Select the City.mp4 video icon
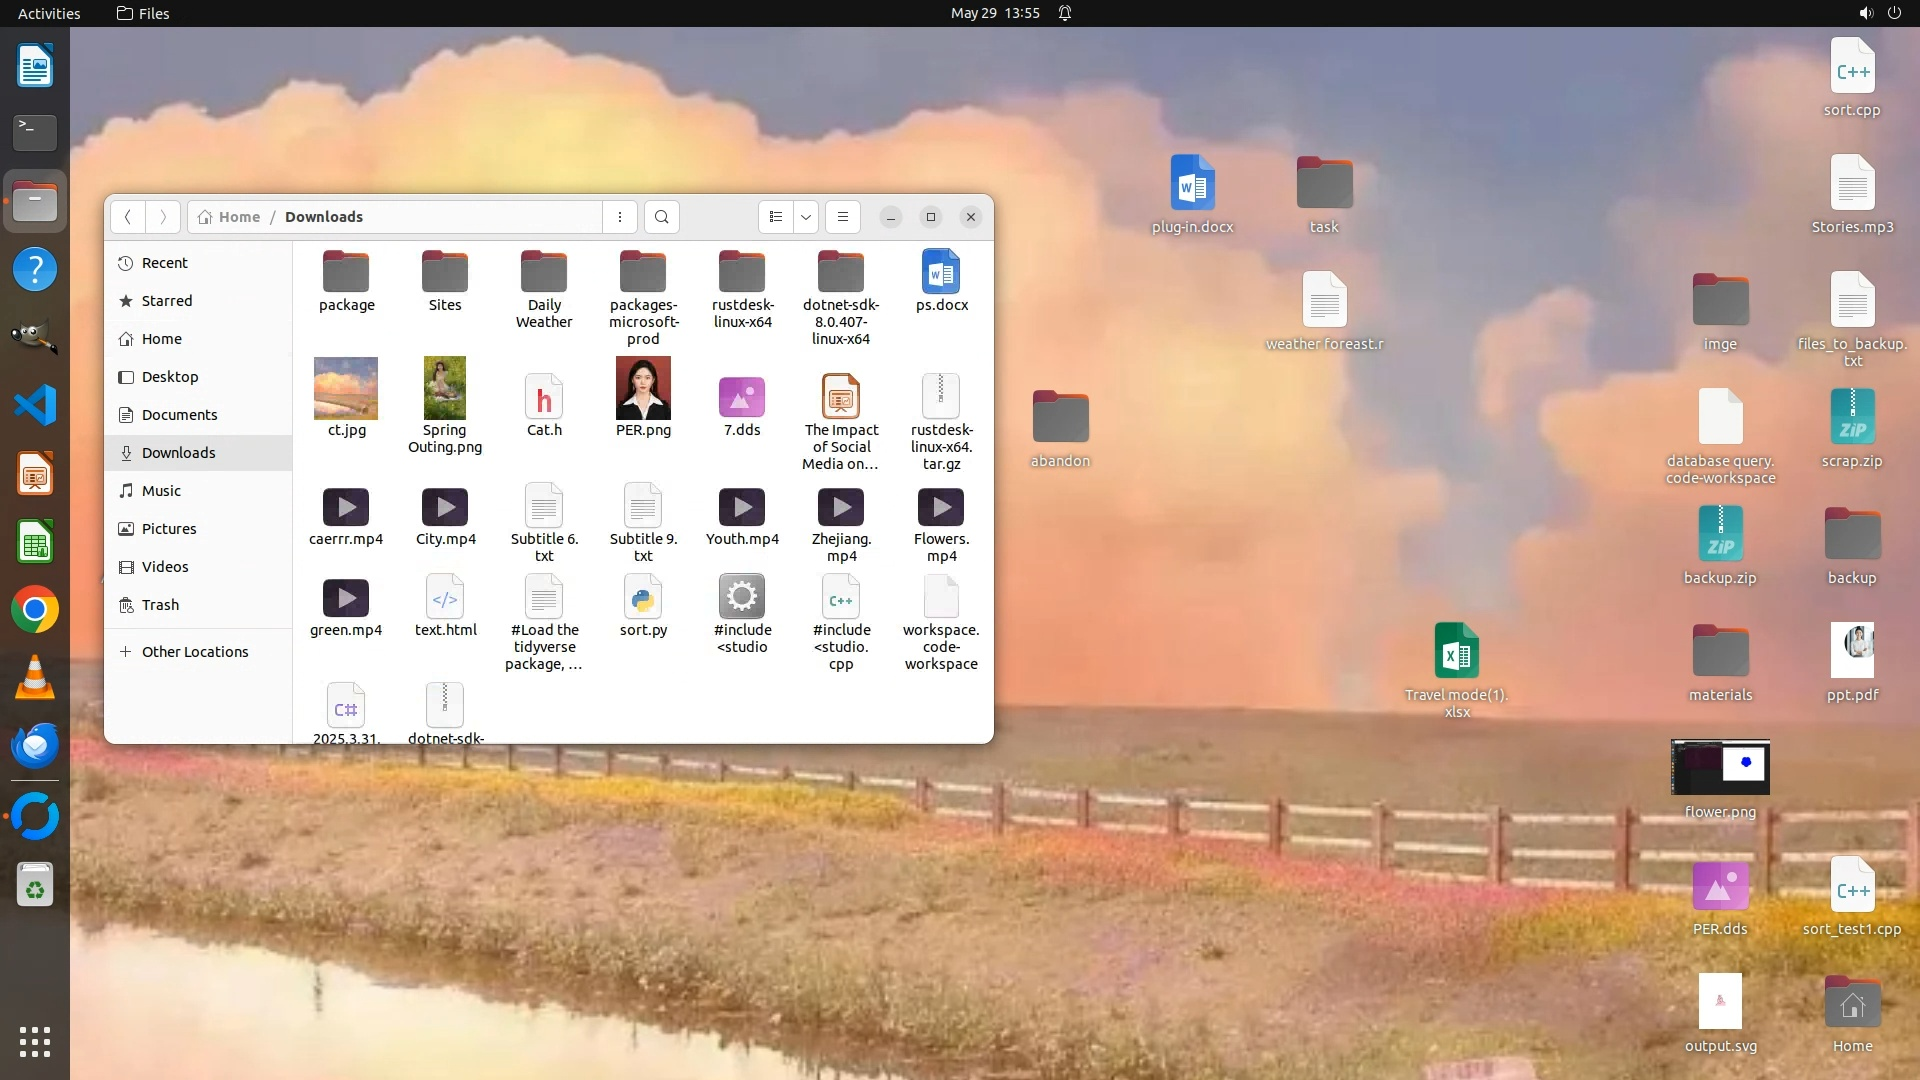Image resolution: width=1920 pixels, height=1080 pixels. [445, 507]
